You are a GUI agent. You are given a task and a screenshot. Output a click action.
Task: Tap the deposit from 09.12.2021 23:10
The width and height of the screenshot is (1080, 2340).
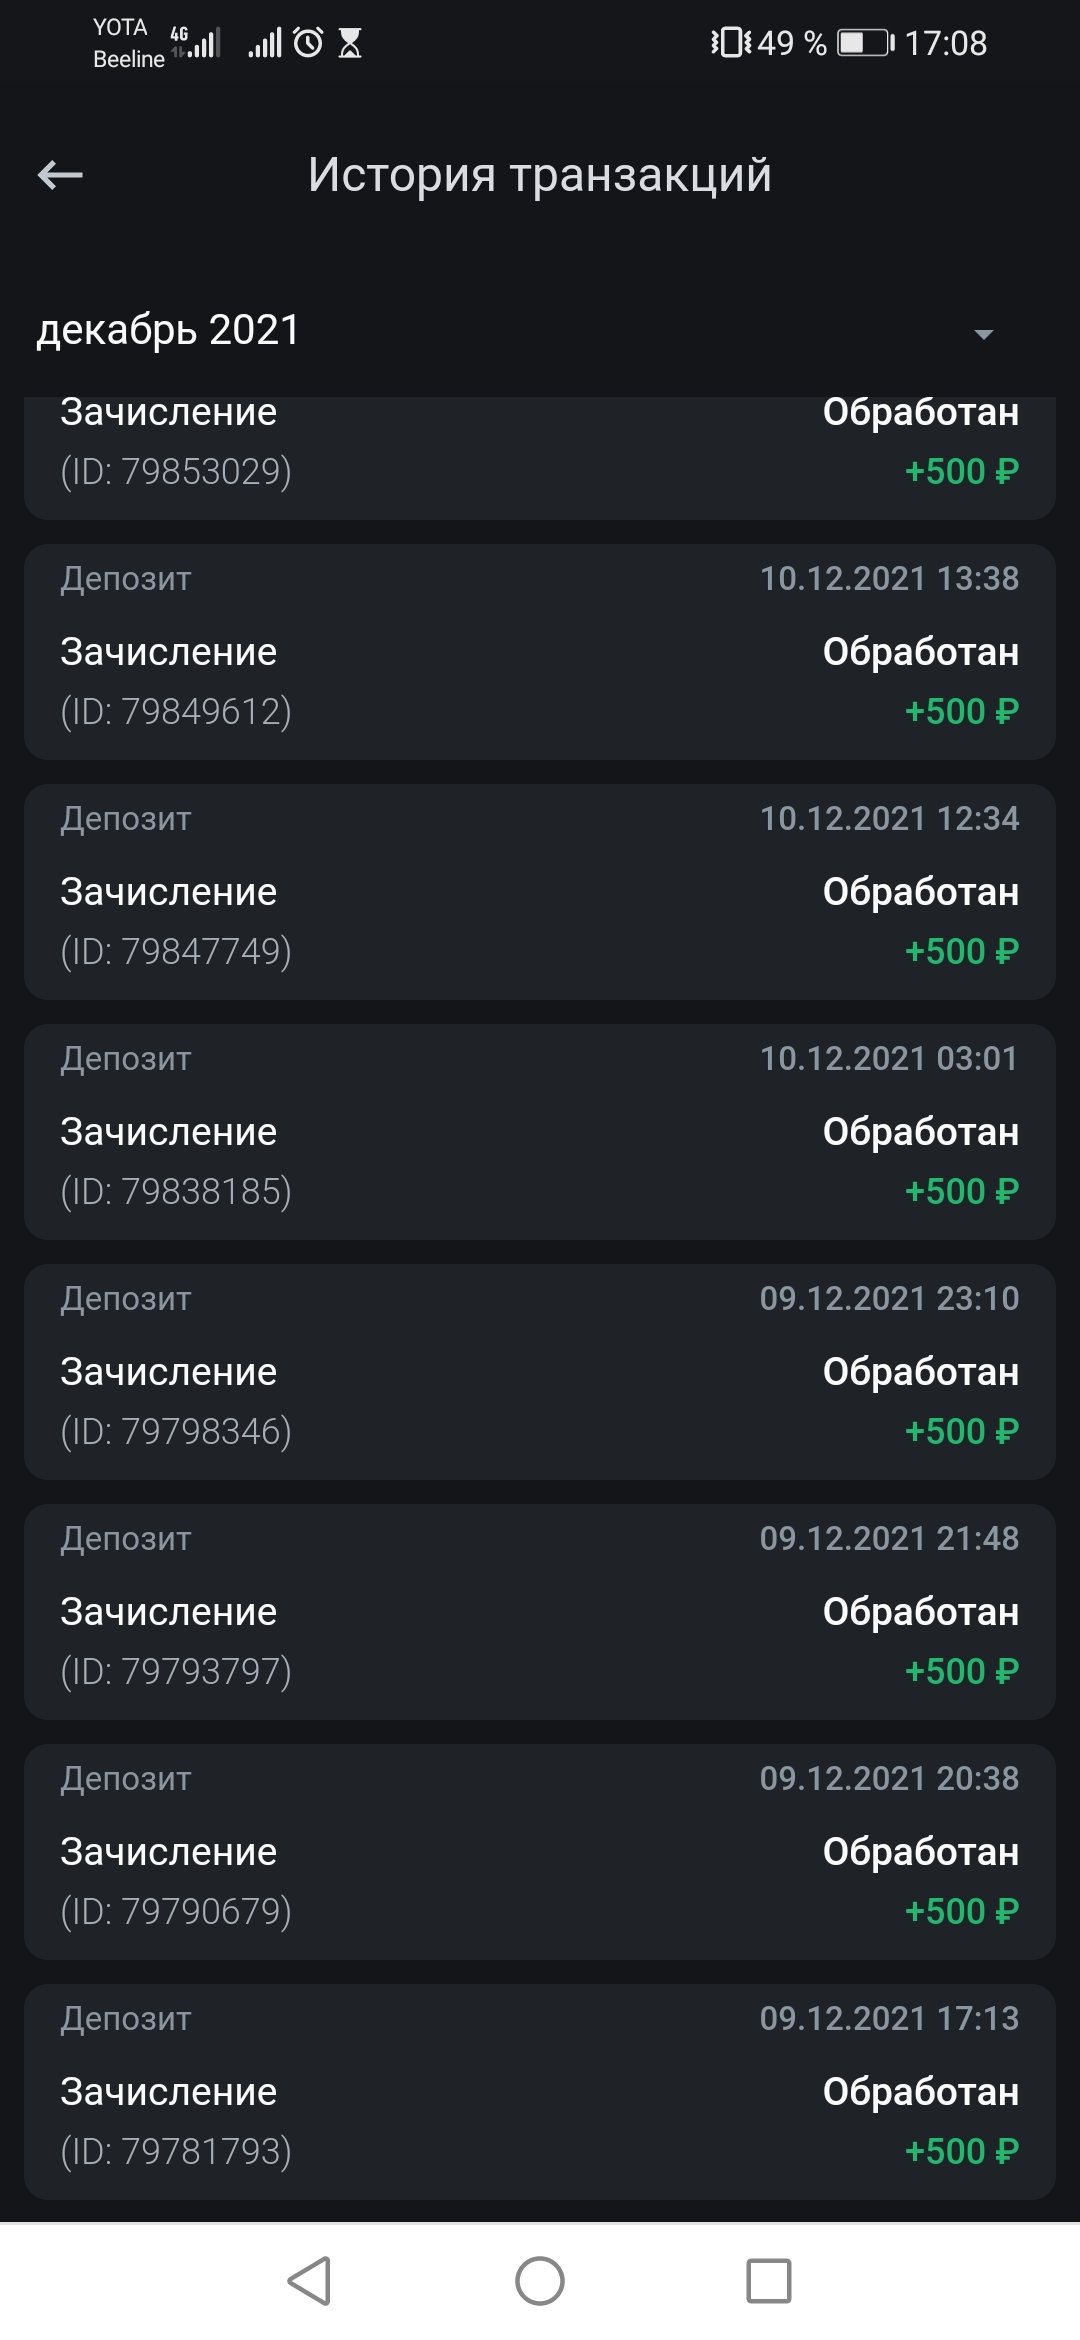(x=540, y=1372)
